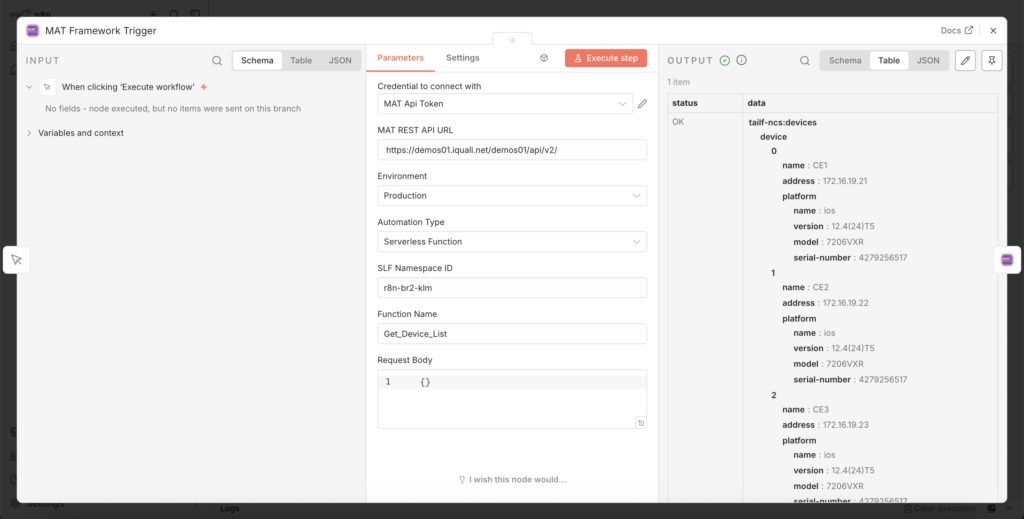Edit output data with the pencil icon
This screenshot has width=1024, height=519.
[965, 61]
